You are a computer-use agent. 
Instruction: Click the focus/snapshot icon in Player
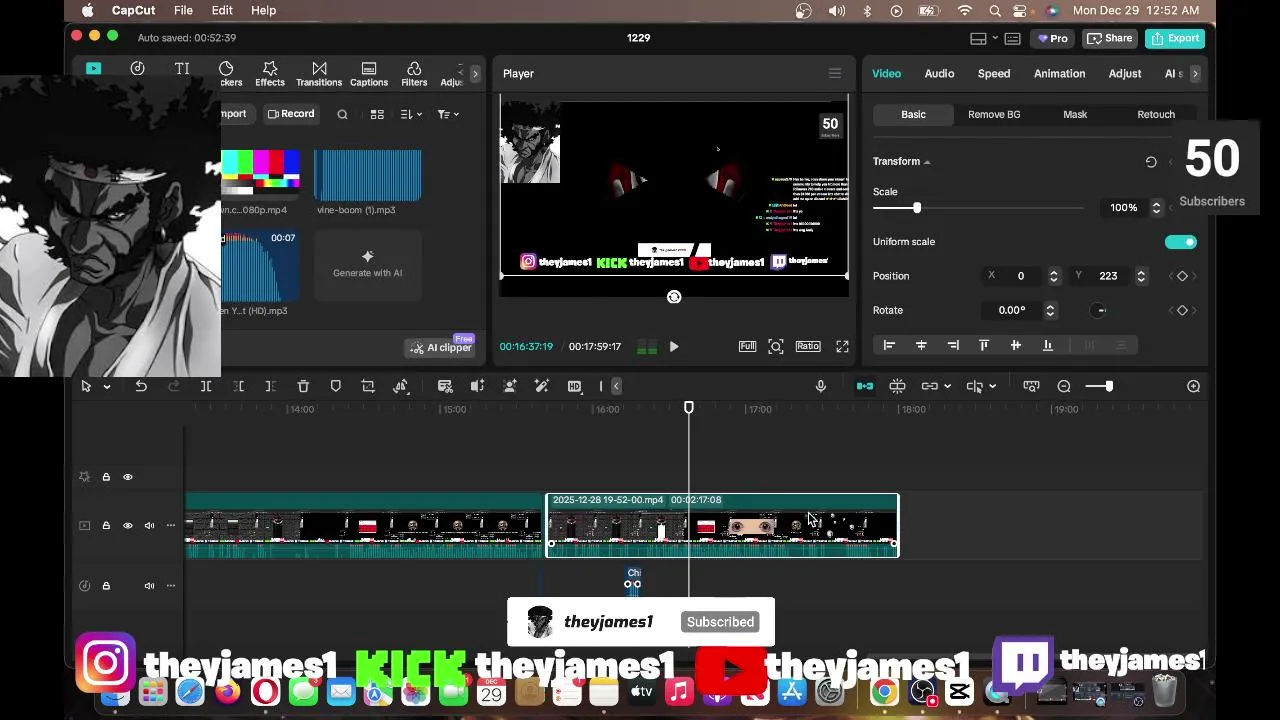click(776, 346)
